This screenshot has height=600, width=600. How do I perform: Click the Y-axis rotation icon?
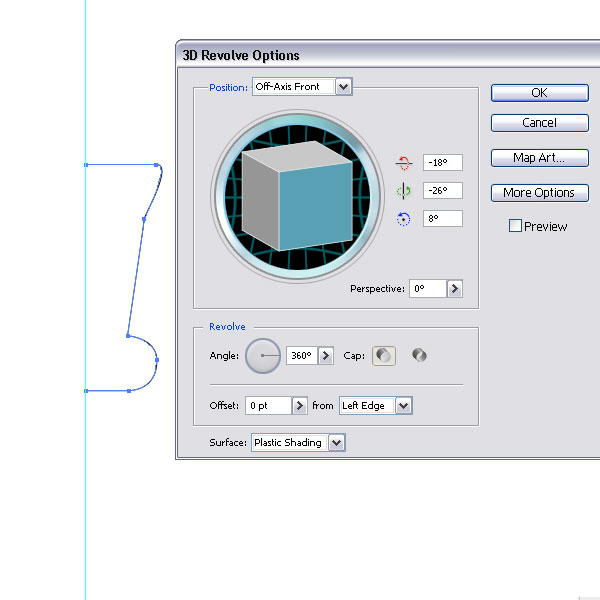tap(403, 191)
